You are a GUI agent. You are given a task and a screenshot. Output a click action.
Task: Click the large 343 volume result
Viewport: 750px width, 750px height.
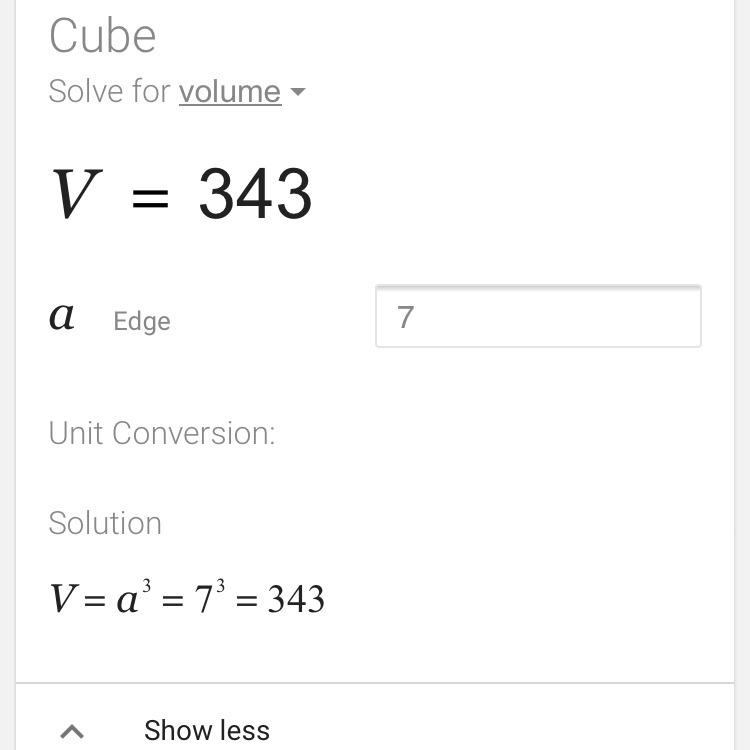[255, 194]
